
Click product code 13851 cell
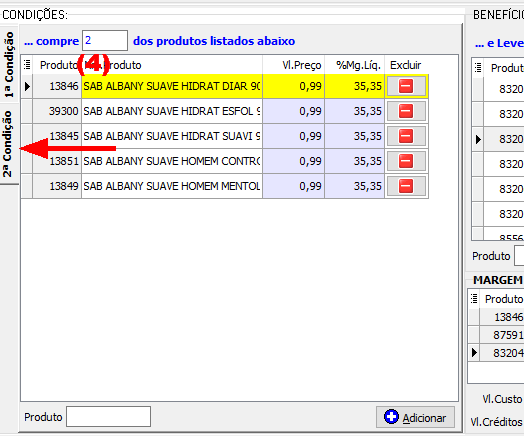57,161
